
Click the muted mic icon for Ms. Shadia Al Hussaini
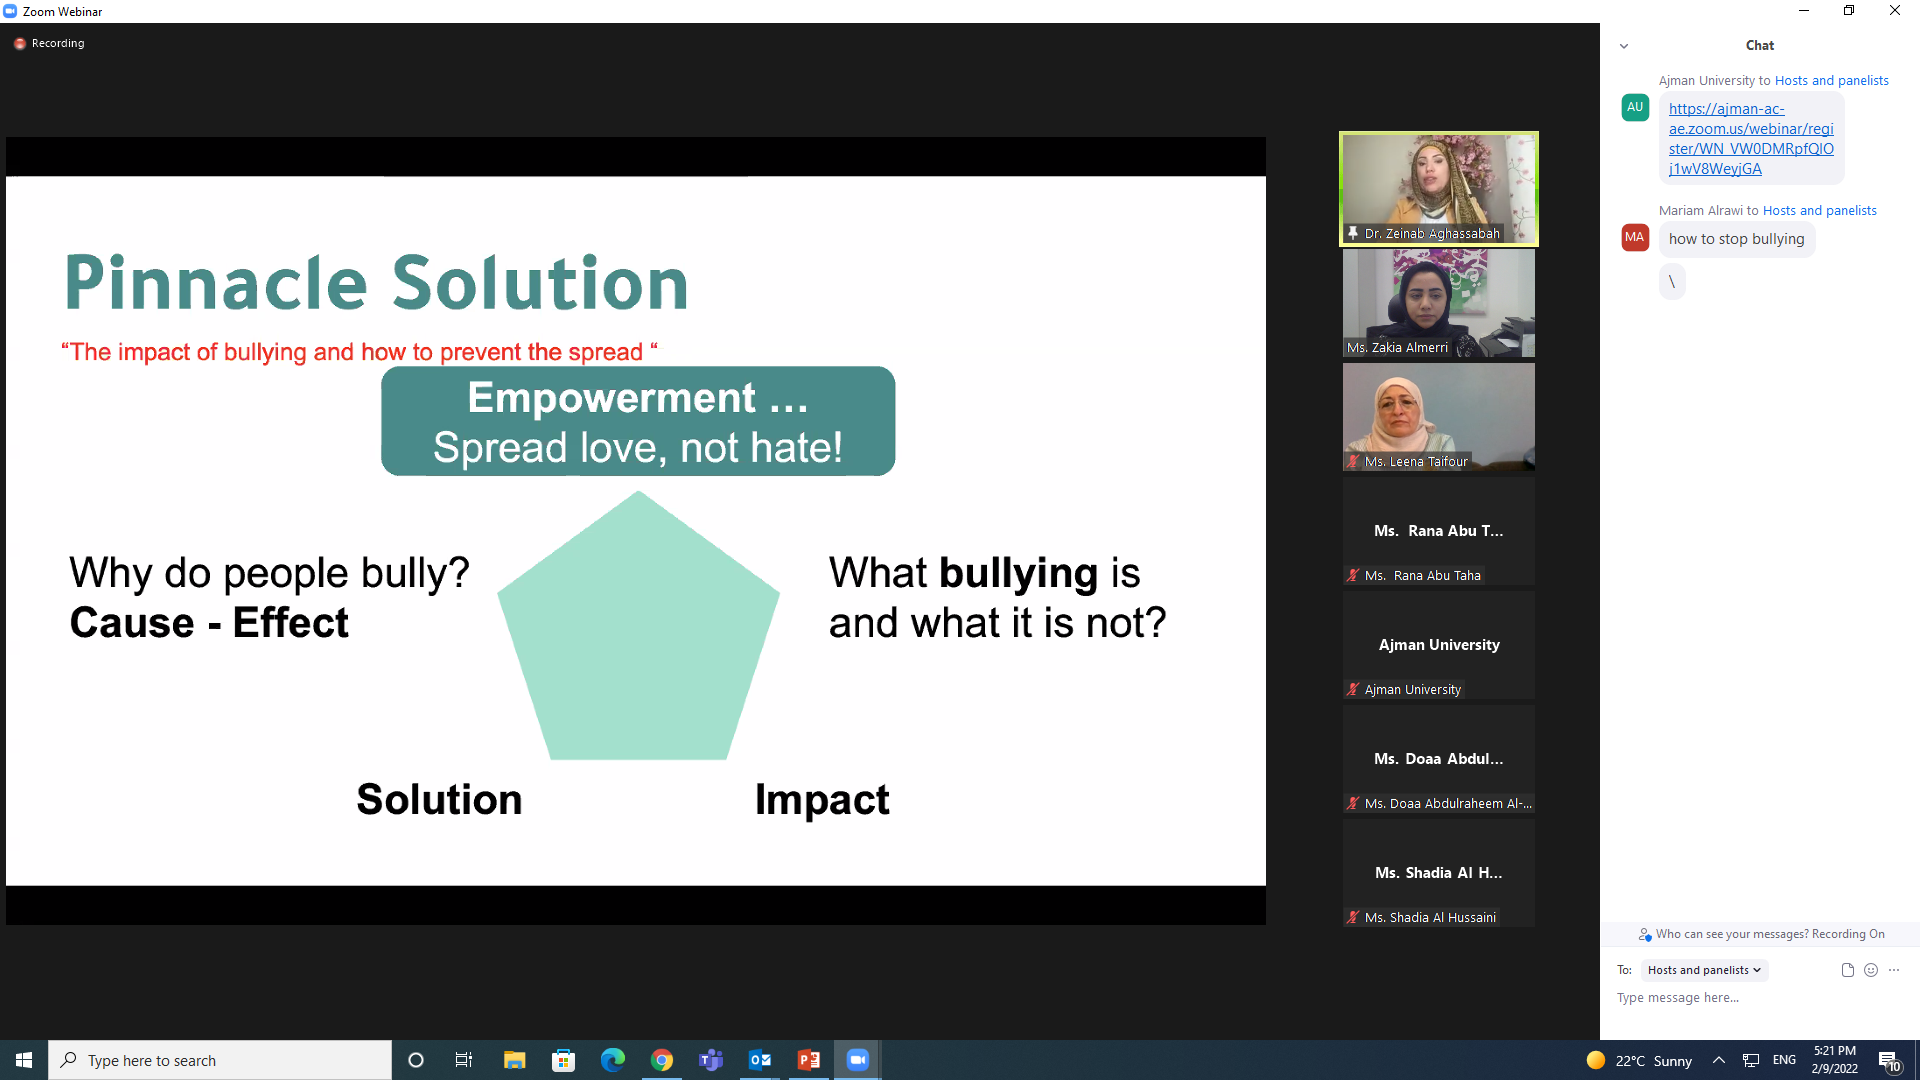[1353, 918]
